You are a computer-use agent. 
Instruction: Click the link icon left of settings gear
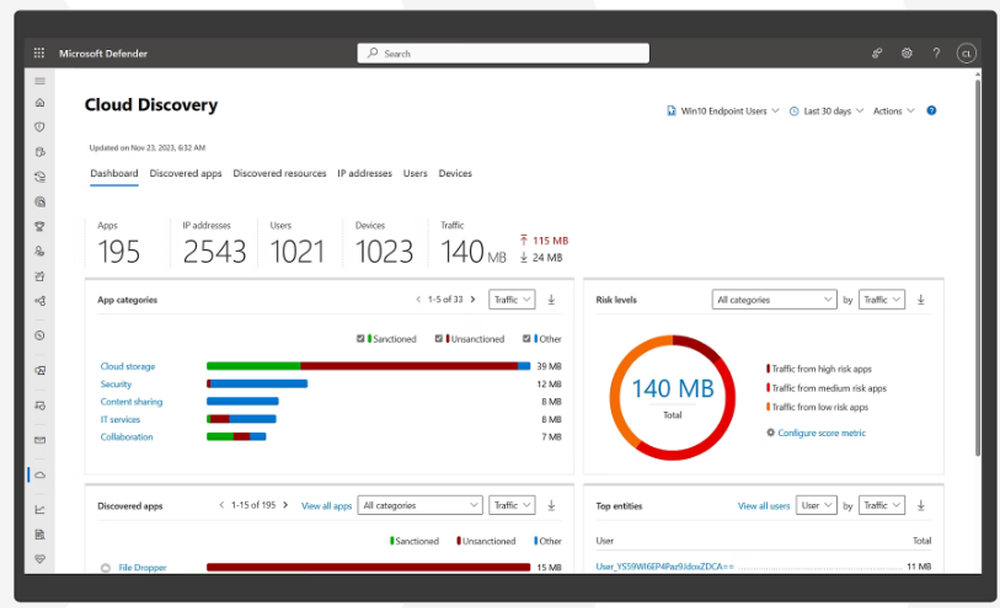click(x=877, y=54)
